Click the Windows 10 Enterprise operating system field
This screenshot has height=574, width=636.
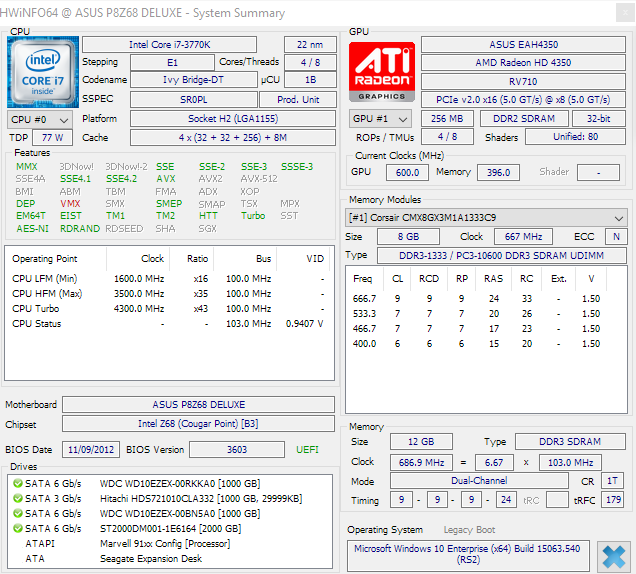coord(468,555)
